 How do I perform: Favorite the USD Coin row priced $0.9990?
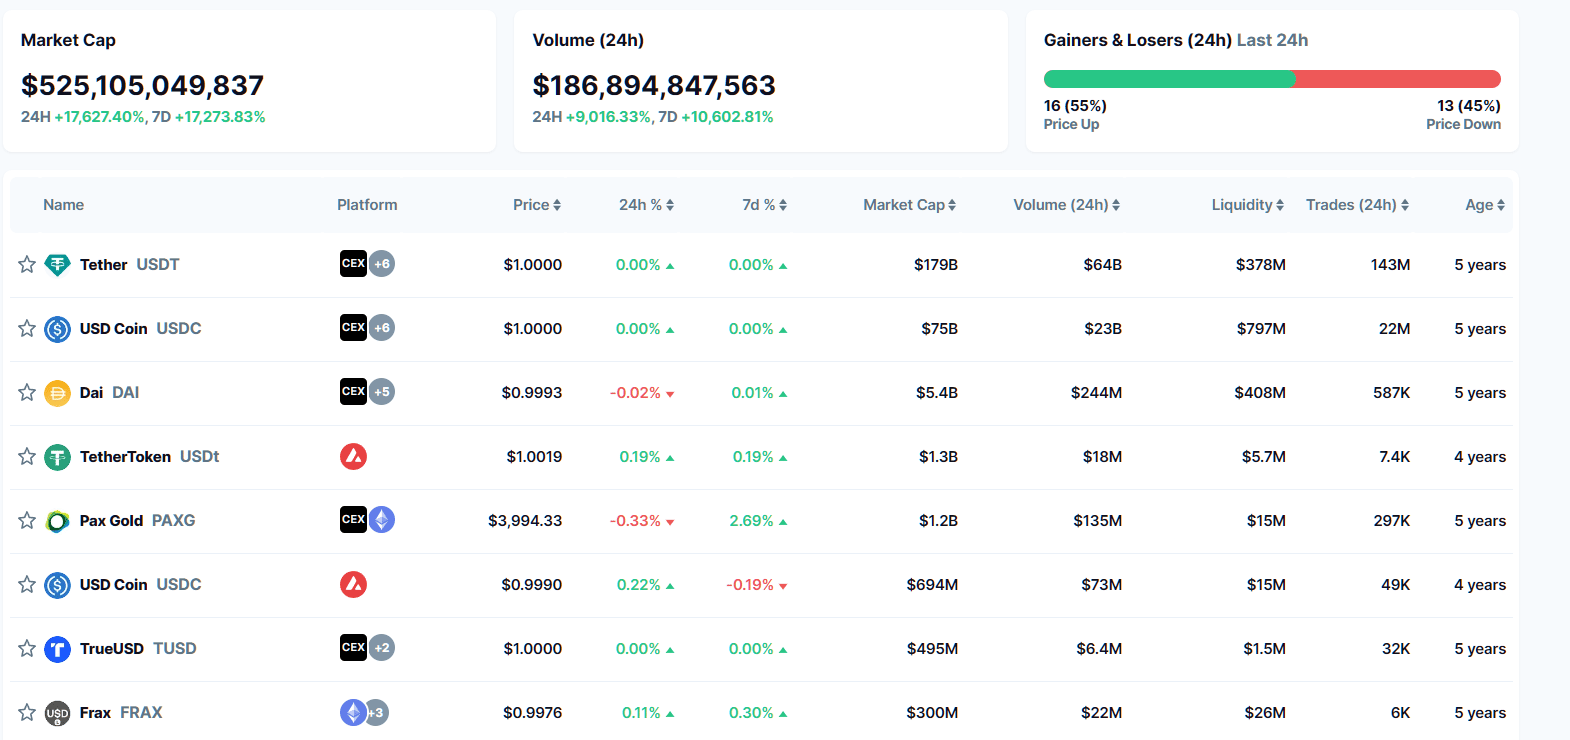[x=27, y=584]
